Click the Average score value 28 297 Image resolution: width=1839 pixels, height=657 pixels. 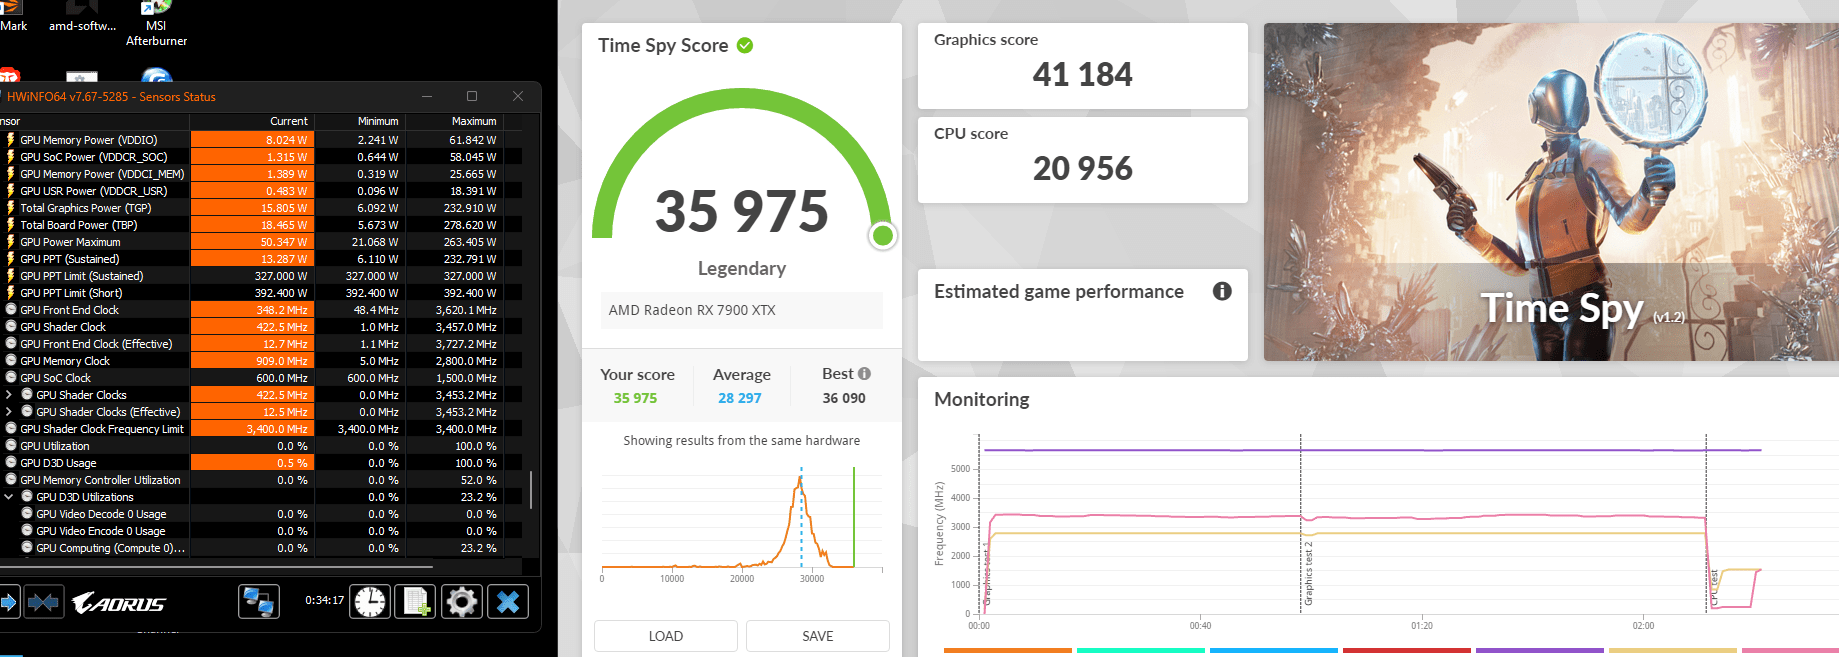740,398
